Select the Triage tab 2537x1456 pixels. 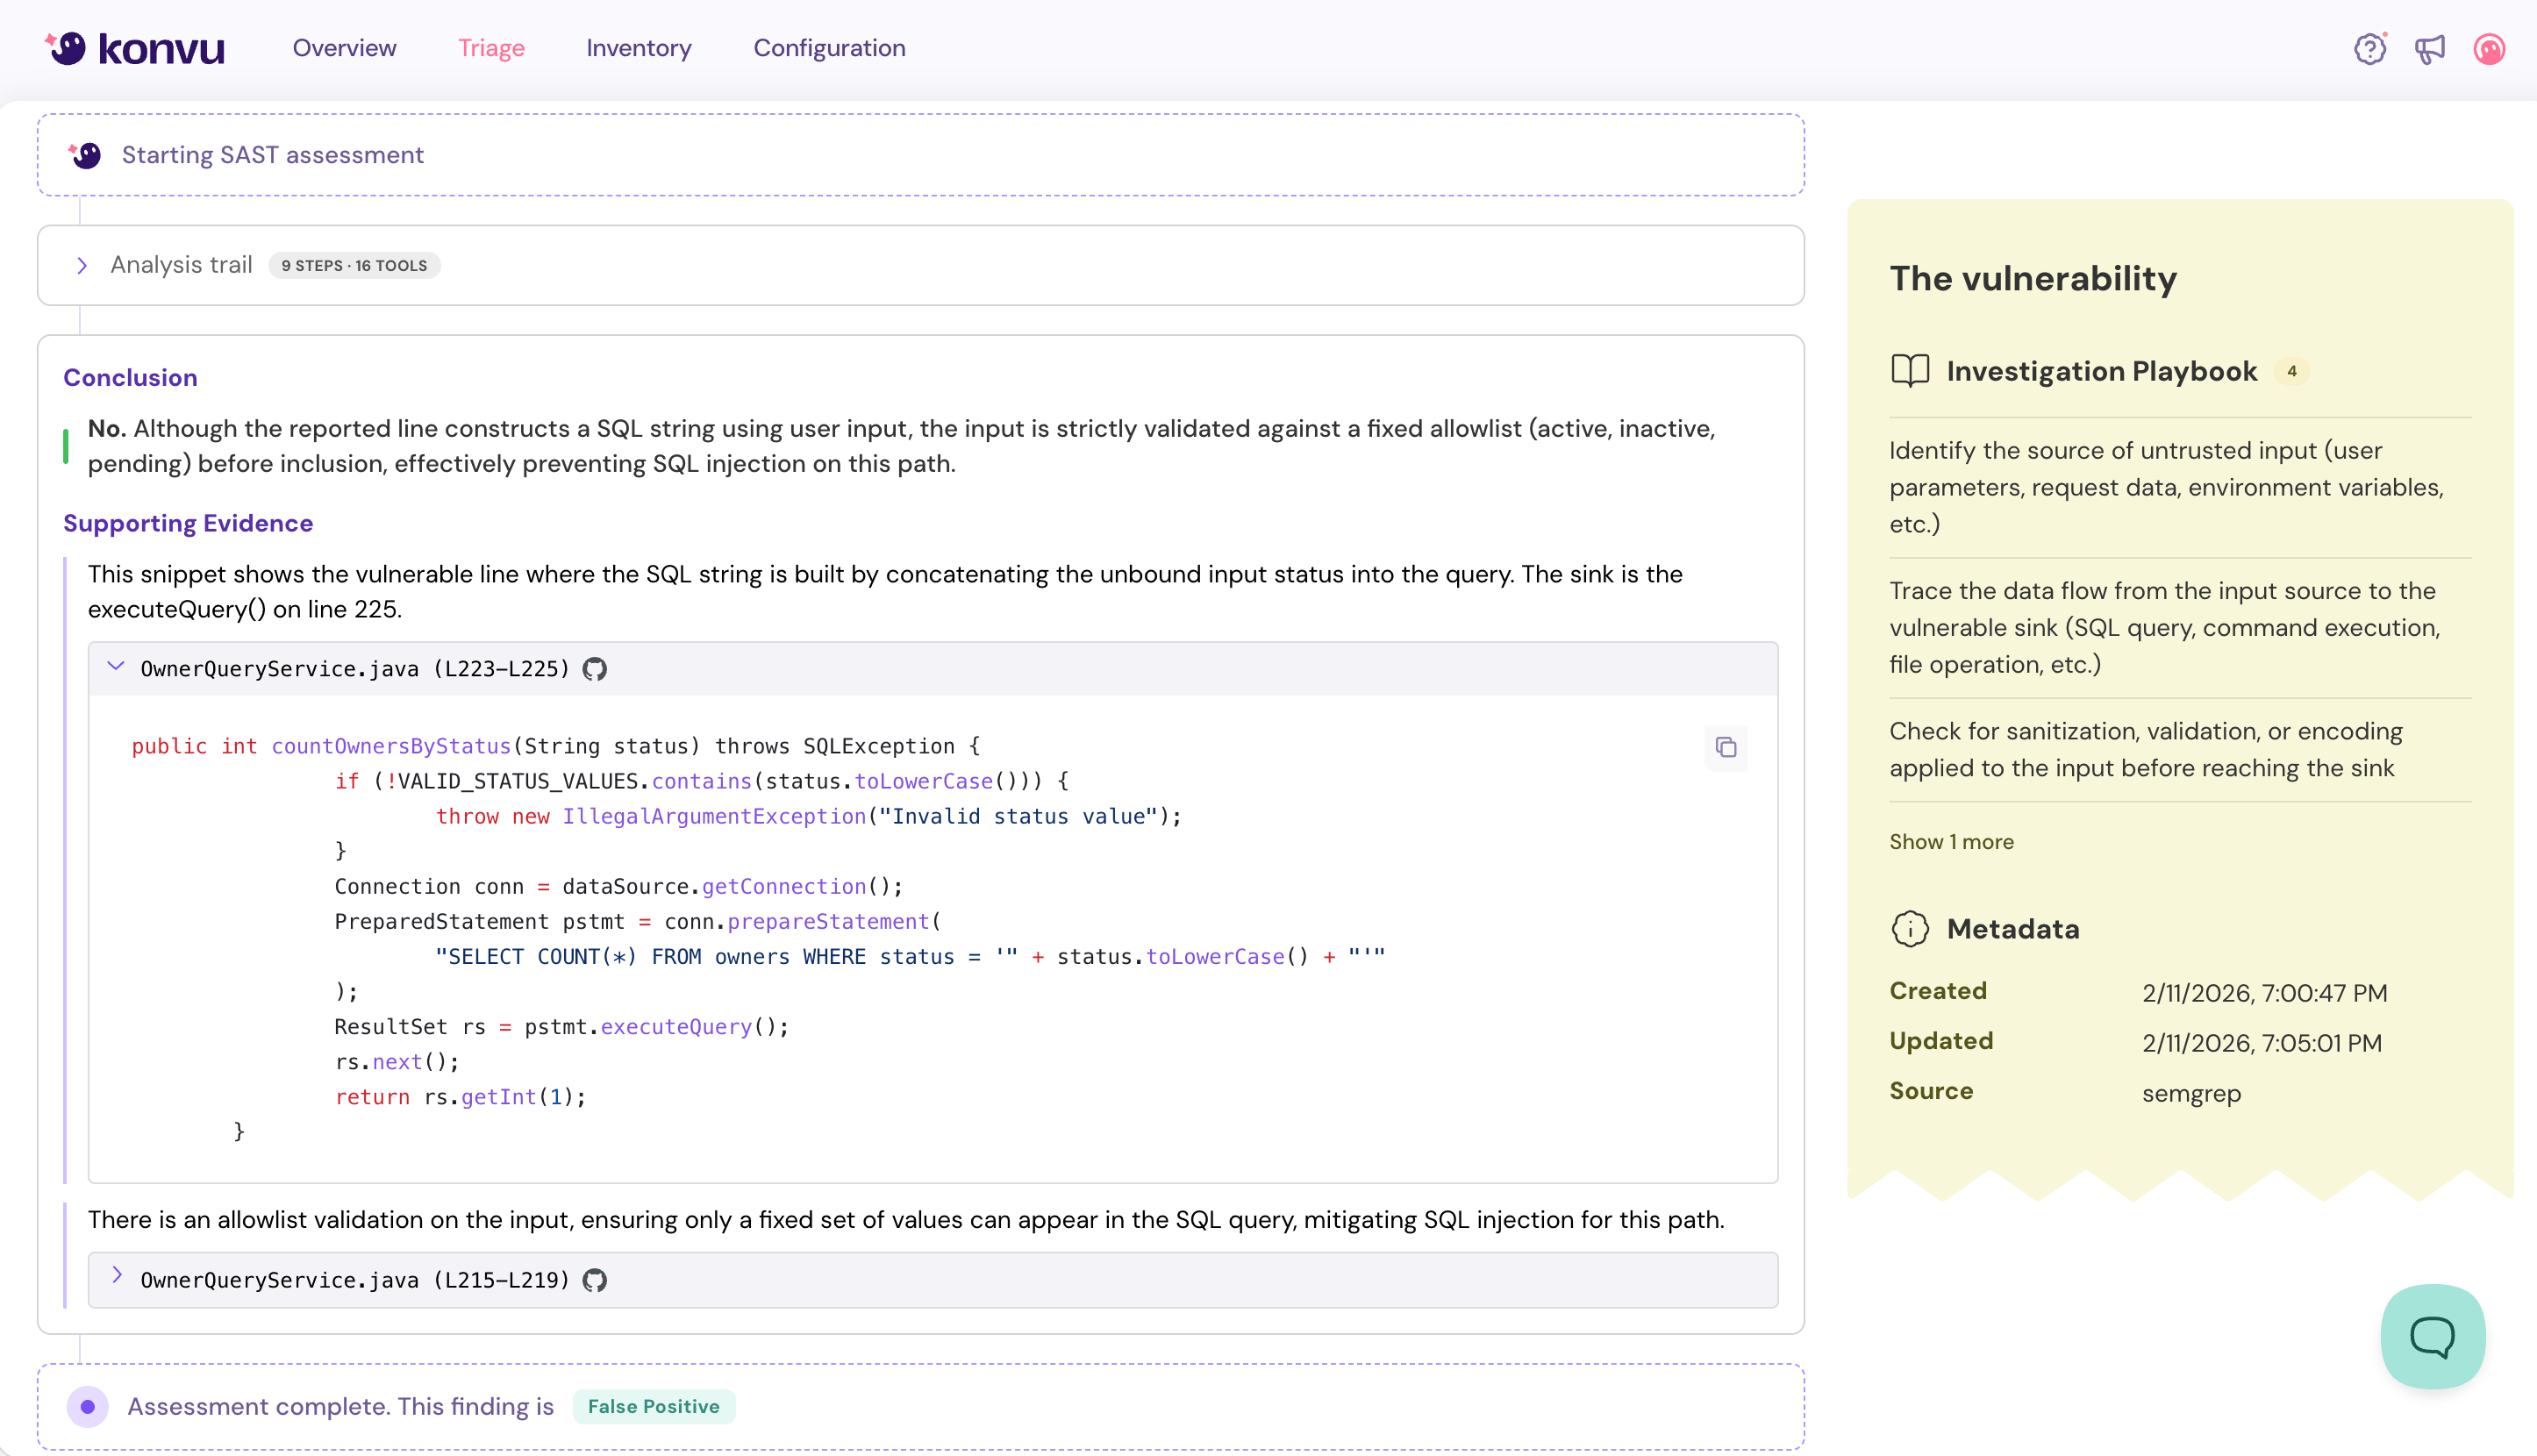491,48
